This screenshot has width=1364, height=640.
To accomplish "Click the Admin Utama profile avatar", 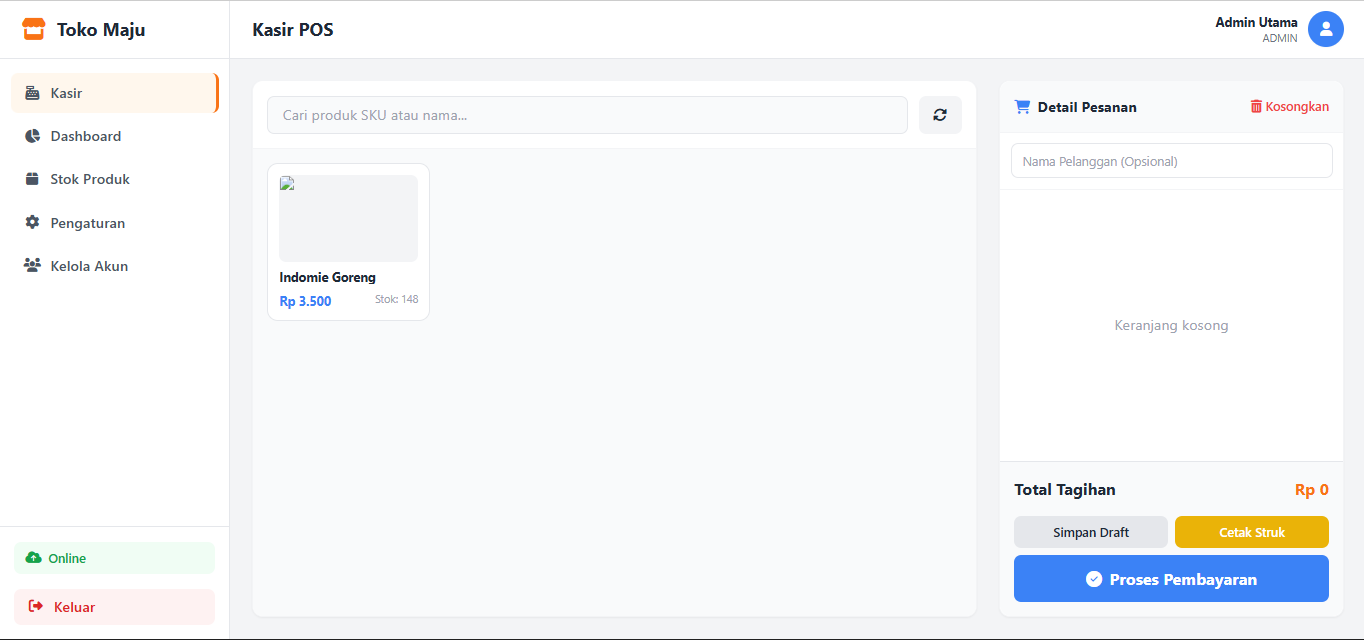I will 1325,29.
